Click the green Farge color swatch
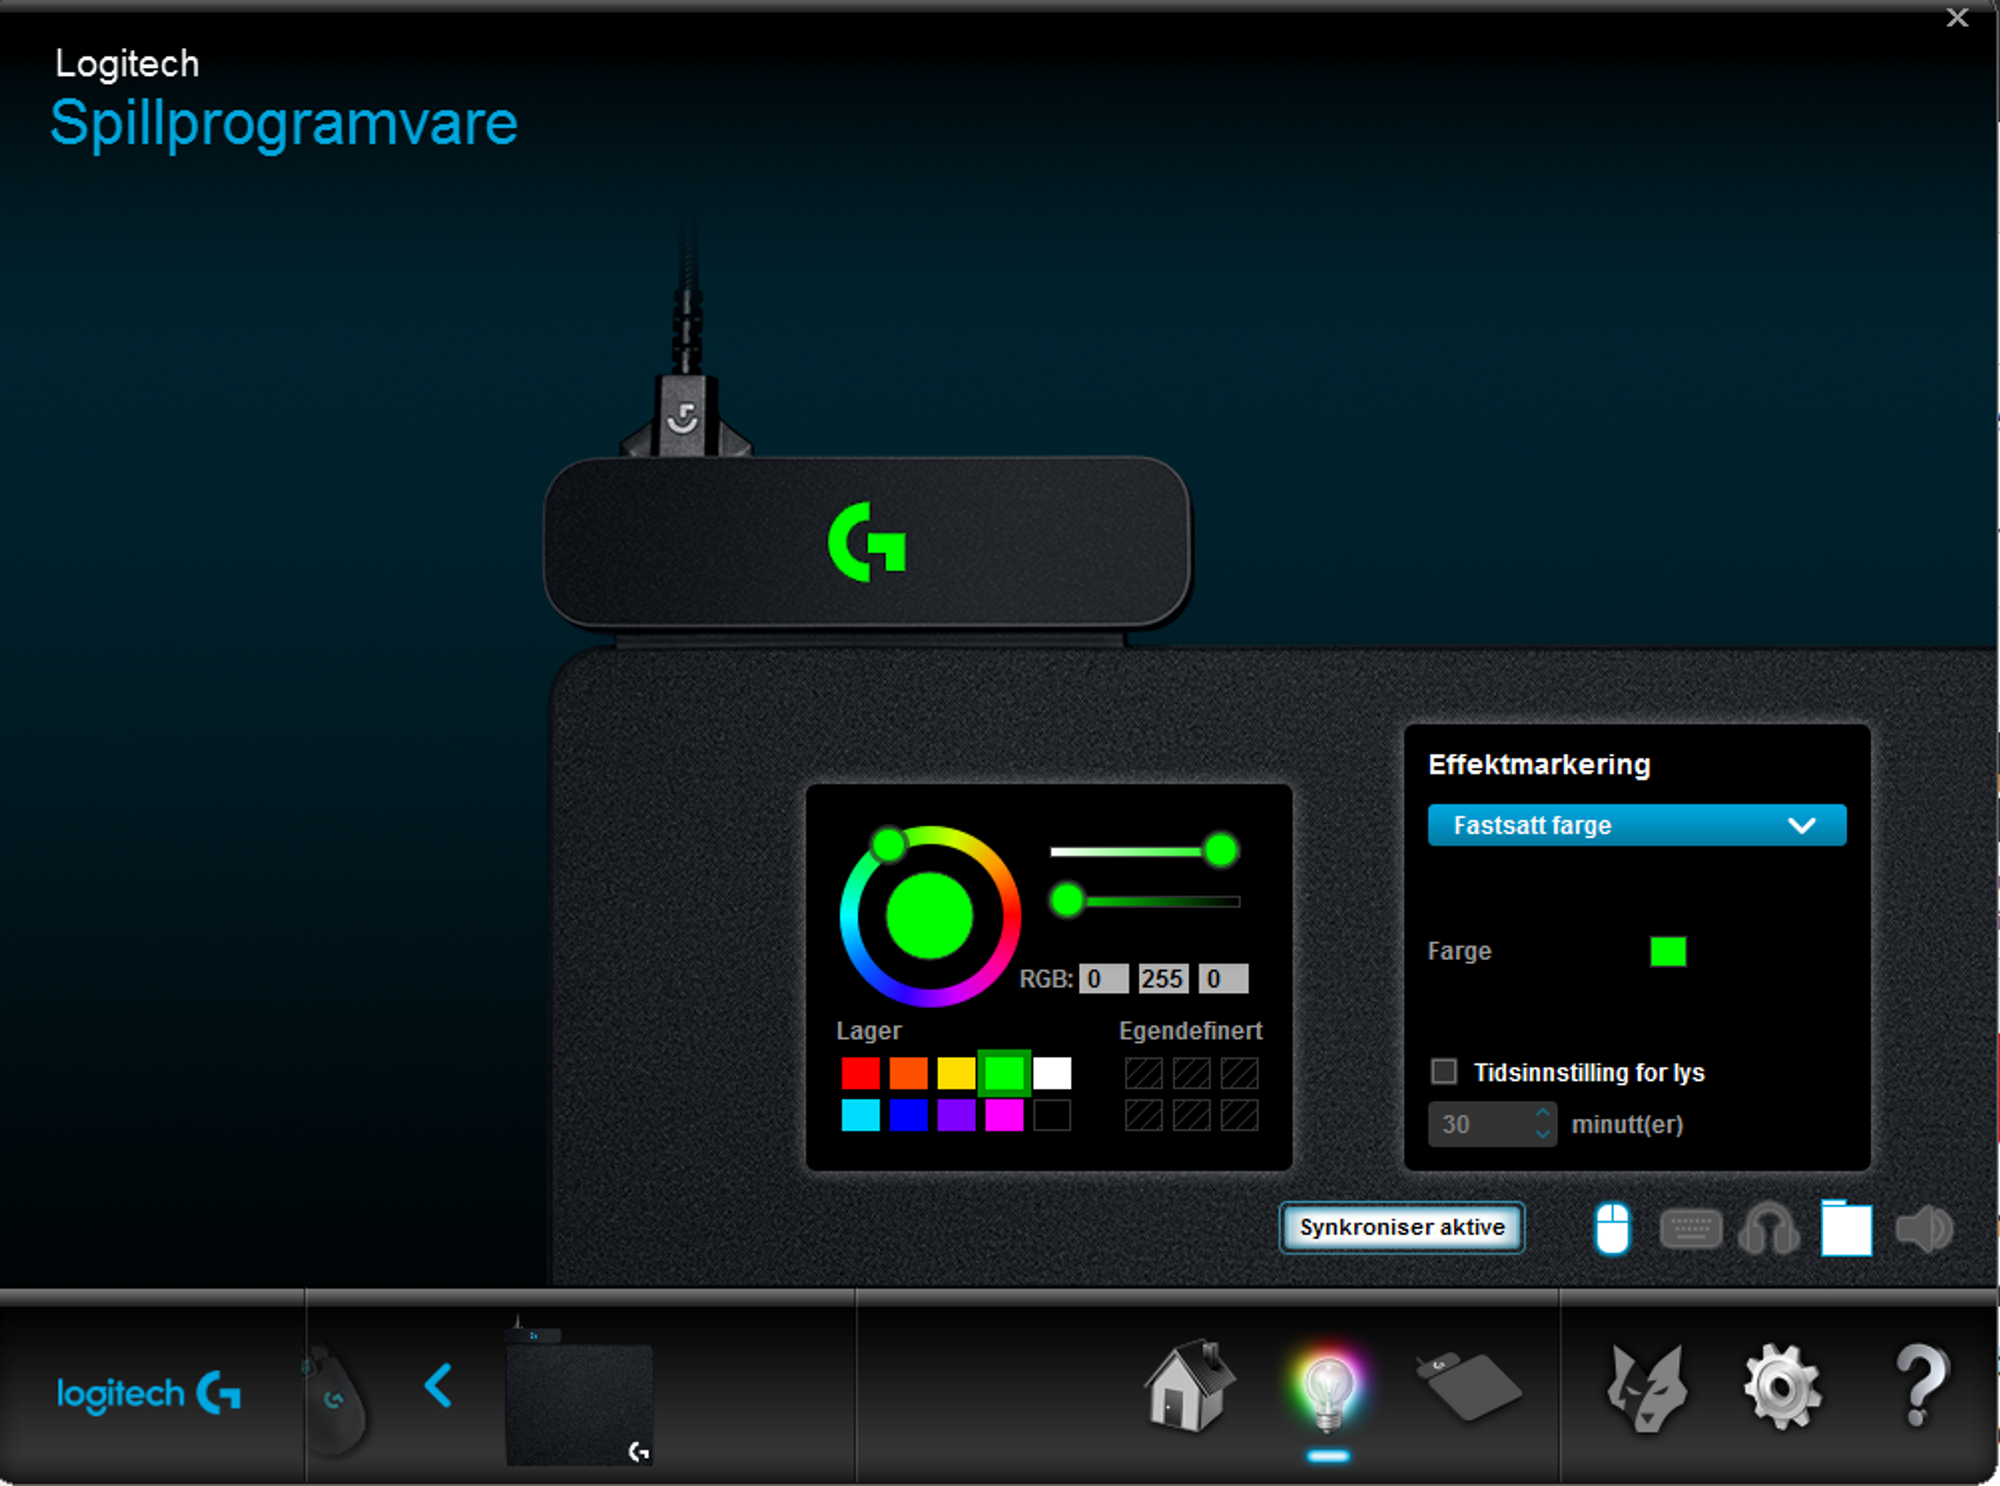The height and width of the screenshot is (1486, 2000). 1667,951
